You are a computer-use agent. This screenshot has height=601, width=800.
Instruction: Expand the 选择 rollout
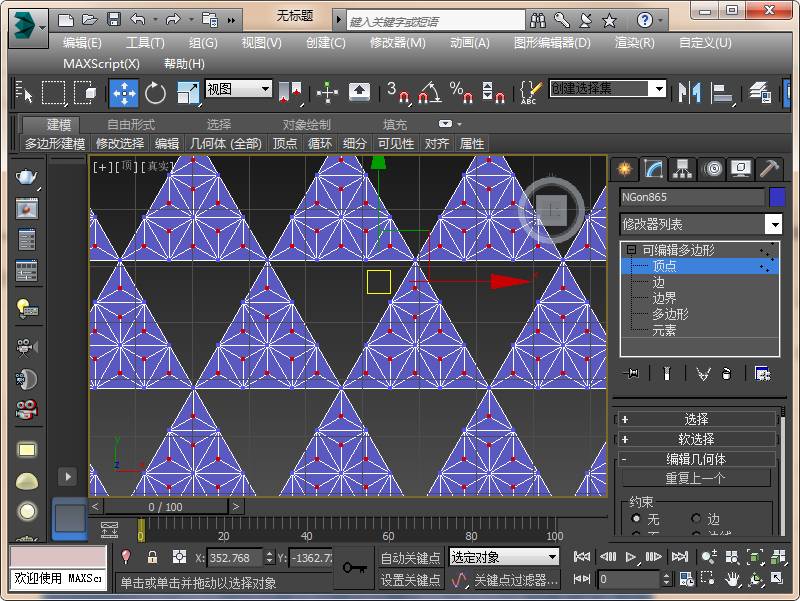pos(696,419)
